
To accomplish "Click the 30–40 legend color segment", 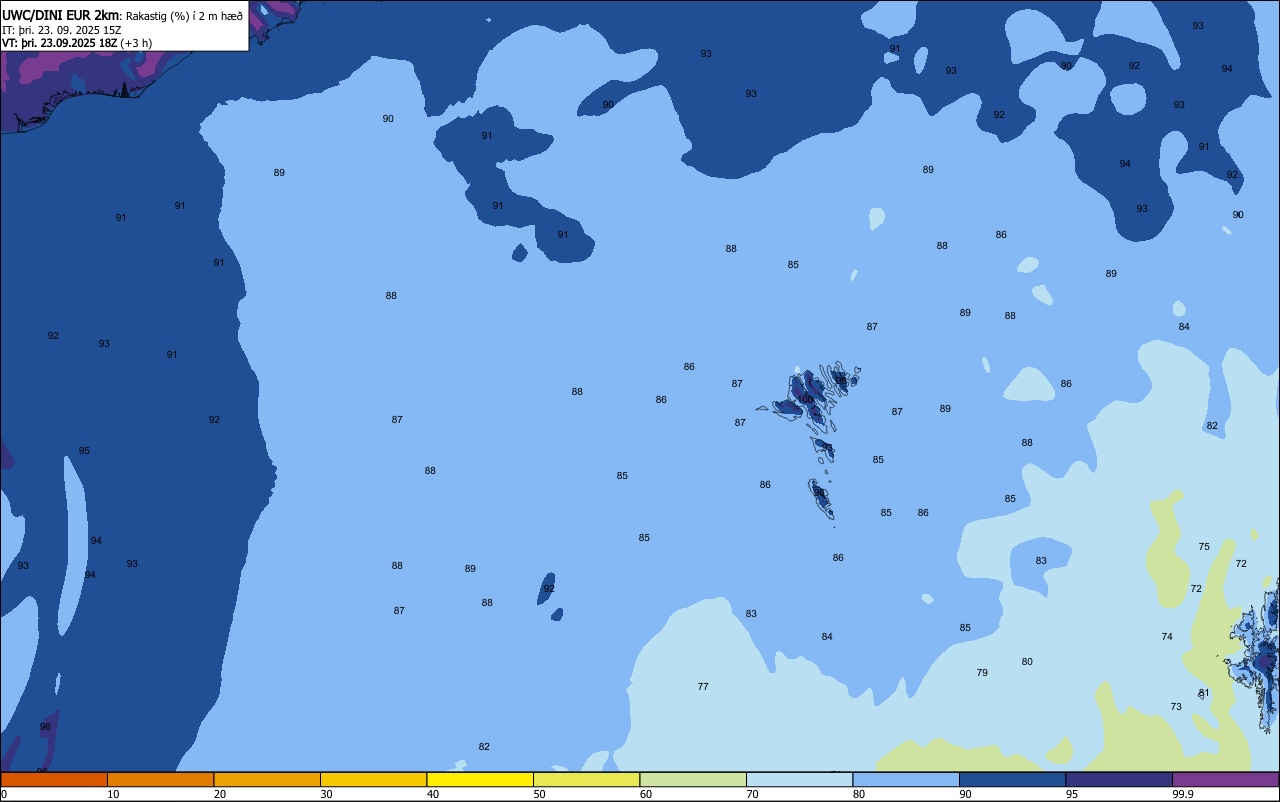I will click(373, 779).
